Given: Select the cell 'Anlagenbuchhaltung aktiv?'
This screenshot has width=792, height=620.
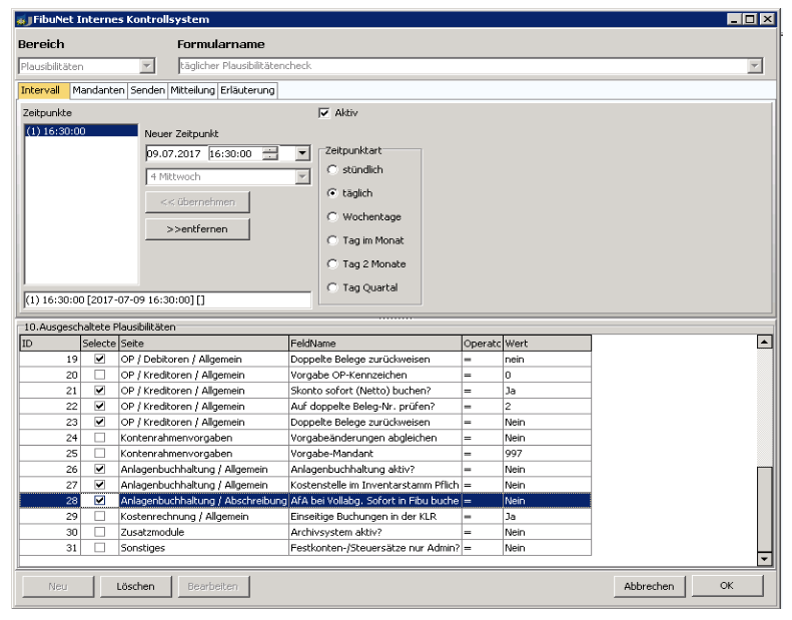Looking at the screenshot, I should click(x=375, y=468).
